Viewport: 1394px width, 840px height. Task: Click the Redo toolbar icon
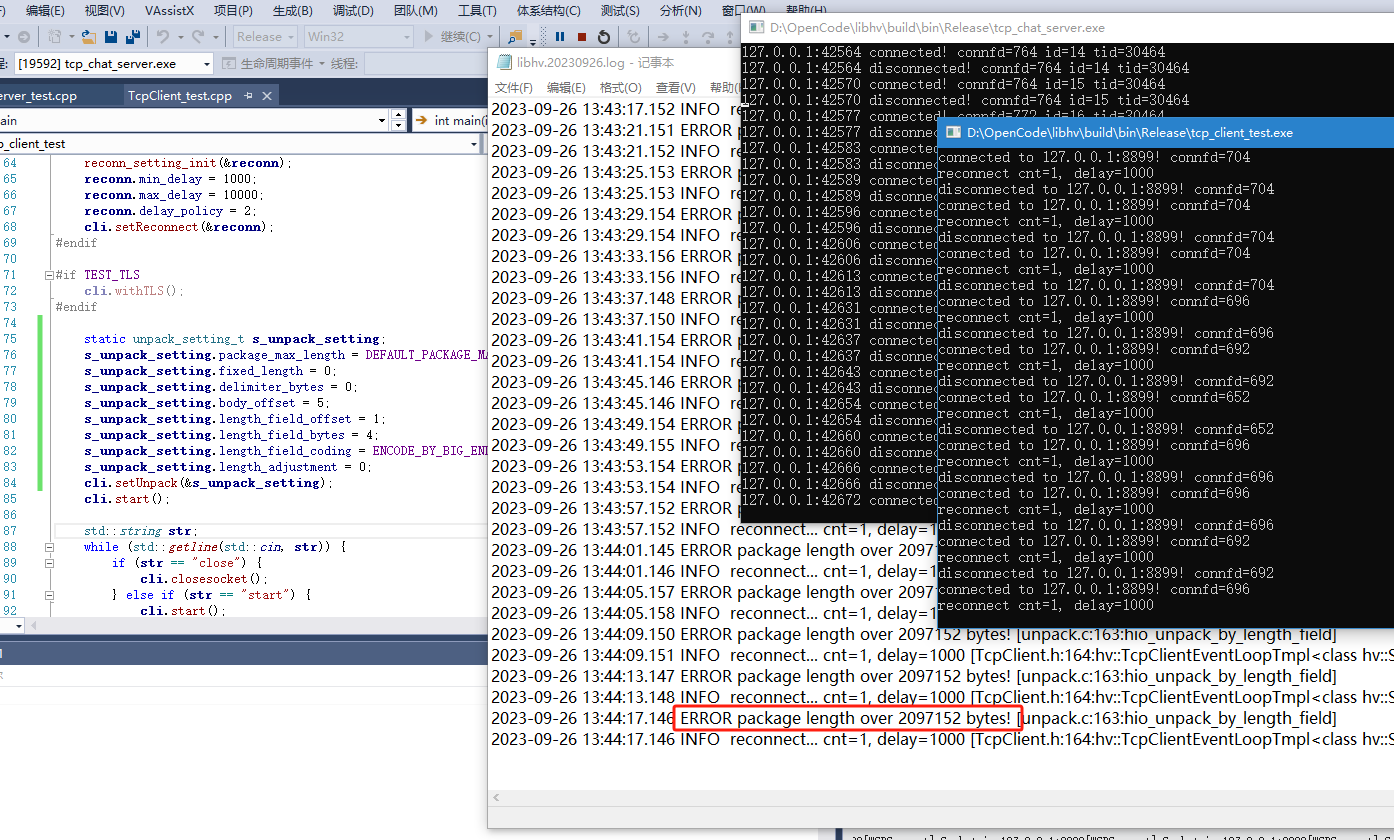point(196,37)
